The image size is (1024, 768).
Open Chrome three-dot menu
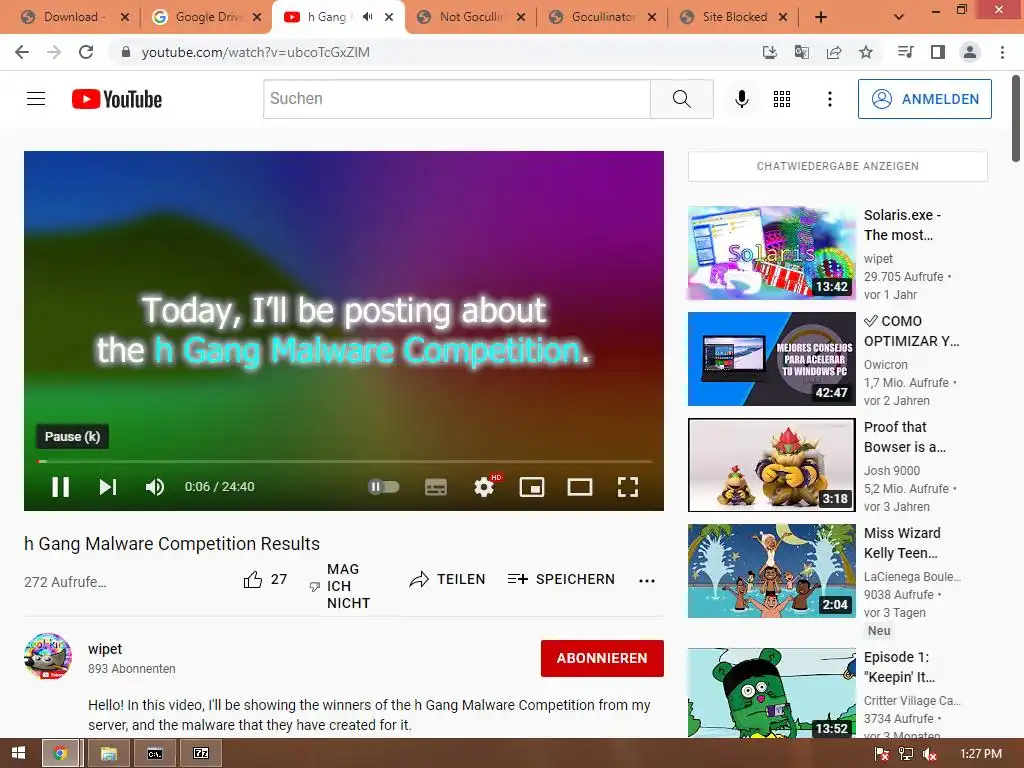pyautogui.click(x=1002, y=52)
